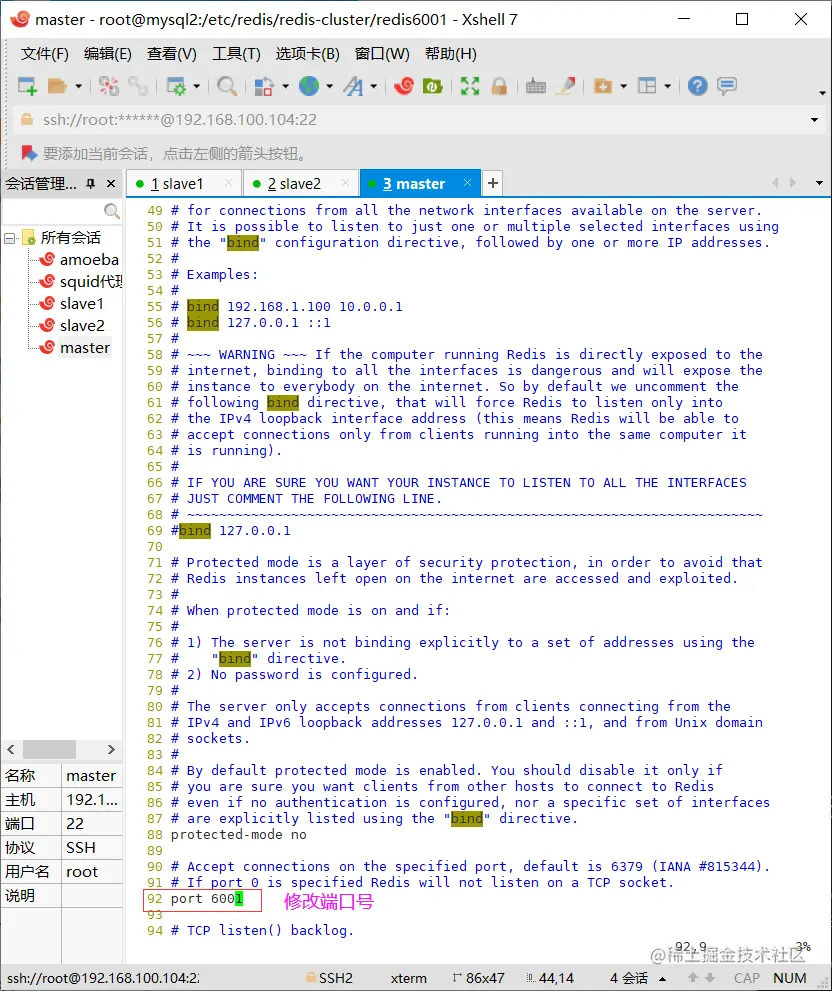Open the 文件(F) menu
The height and width of the screenshot is (991, 832).
[x=44, y=54]
